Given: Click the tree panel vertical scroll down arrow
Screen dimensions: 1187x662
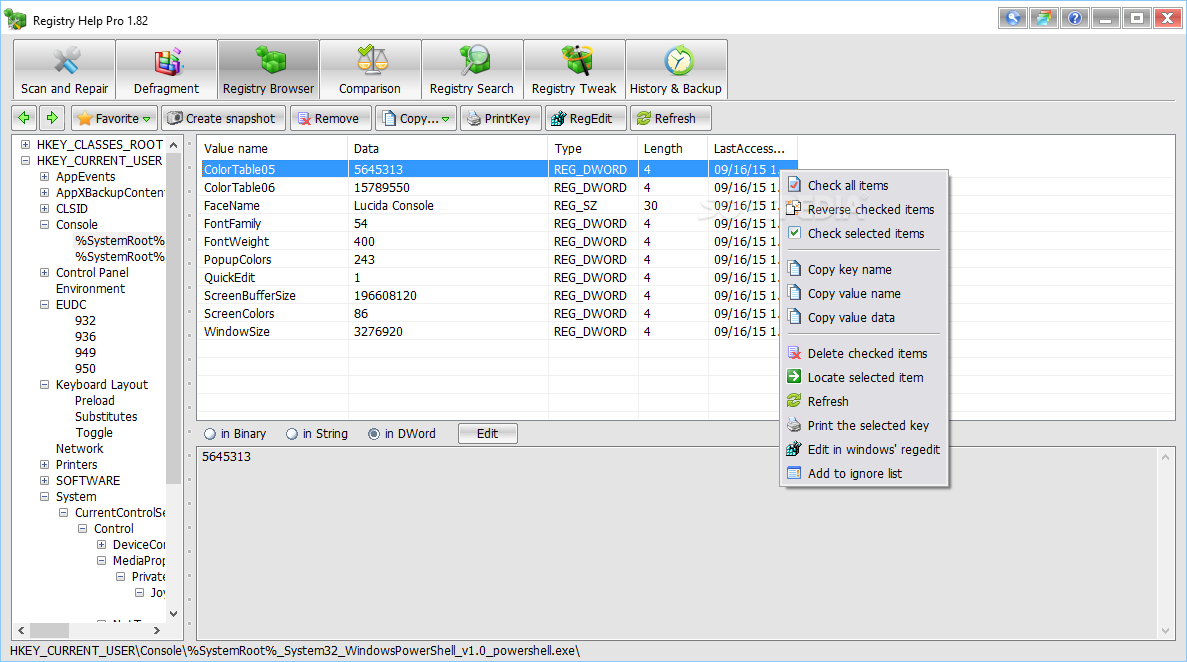Looking at the screenshot, I should click(173, 614).
